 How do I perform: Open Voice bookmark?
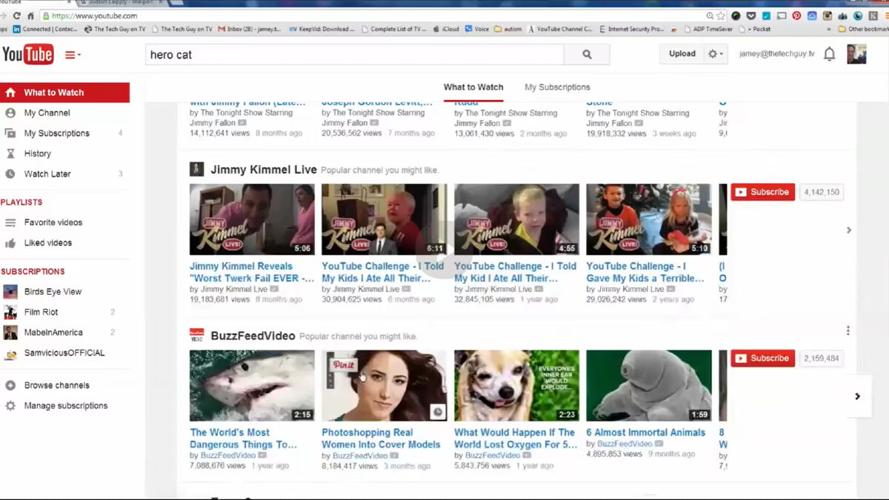click(477, 29)
